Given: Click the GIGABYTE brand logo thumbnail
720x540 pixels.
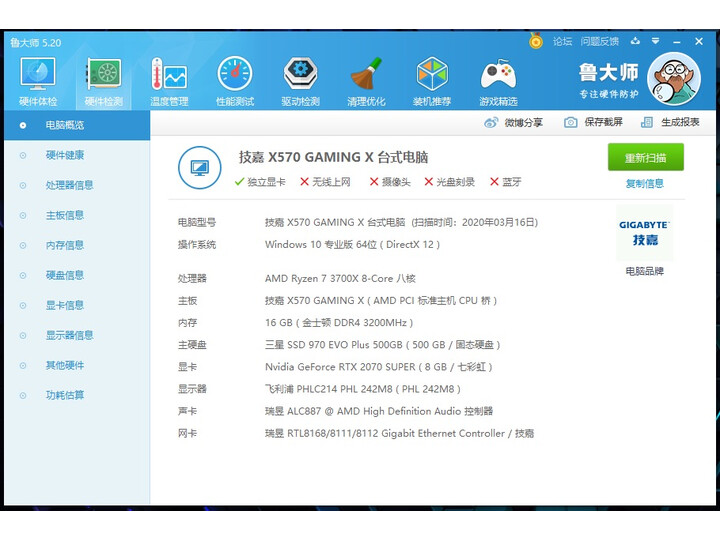Looking at the screenshot, I should [x=644, y=233].
